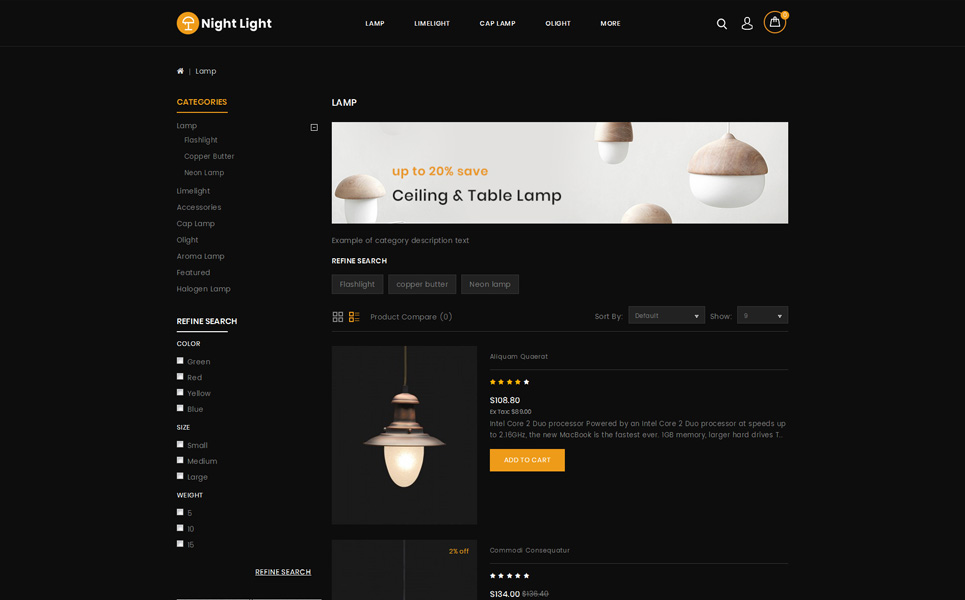Check the Green color filter
This screenshot has width=965, height=600.
point(180,361)
